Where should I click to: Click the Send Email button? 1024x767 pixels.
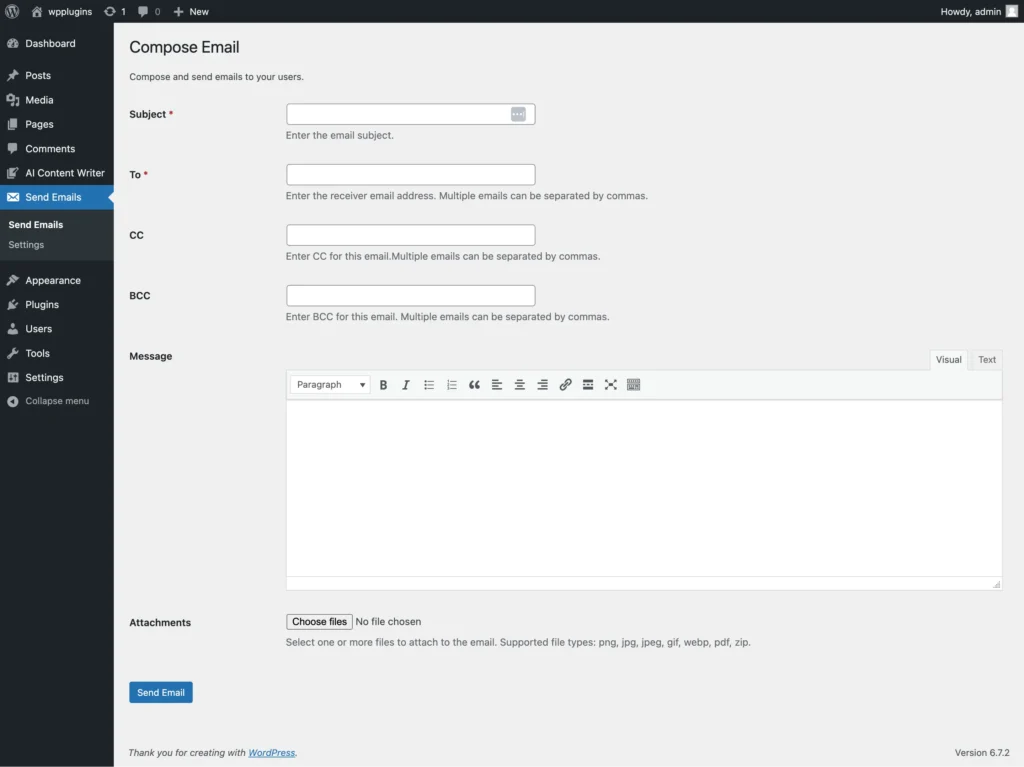tap(160, 691)
